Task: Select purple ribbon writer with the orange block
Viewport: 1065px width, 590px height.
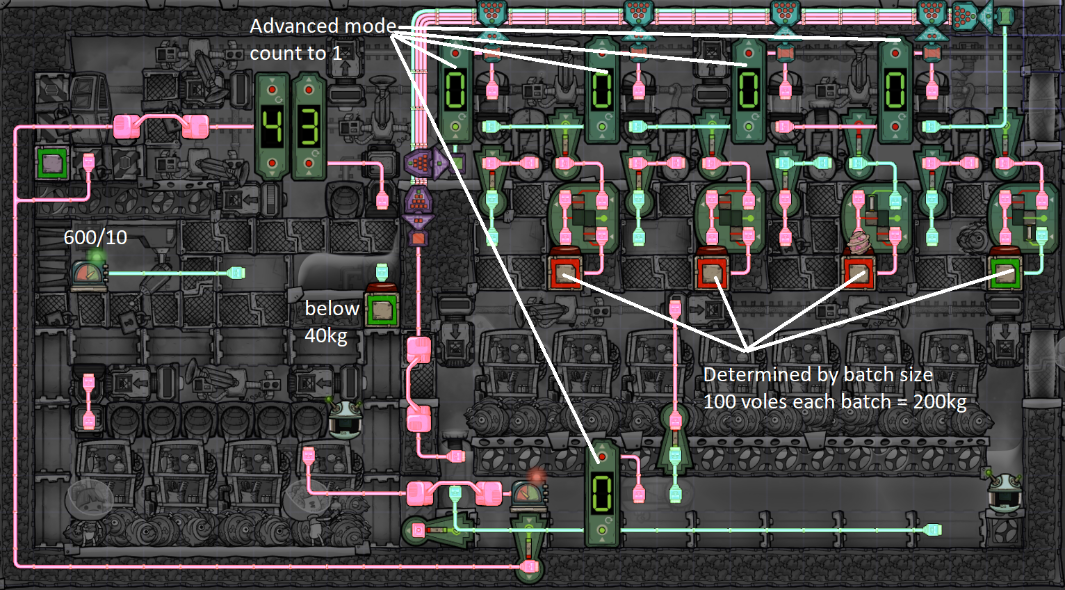Action: point(418,217)
